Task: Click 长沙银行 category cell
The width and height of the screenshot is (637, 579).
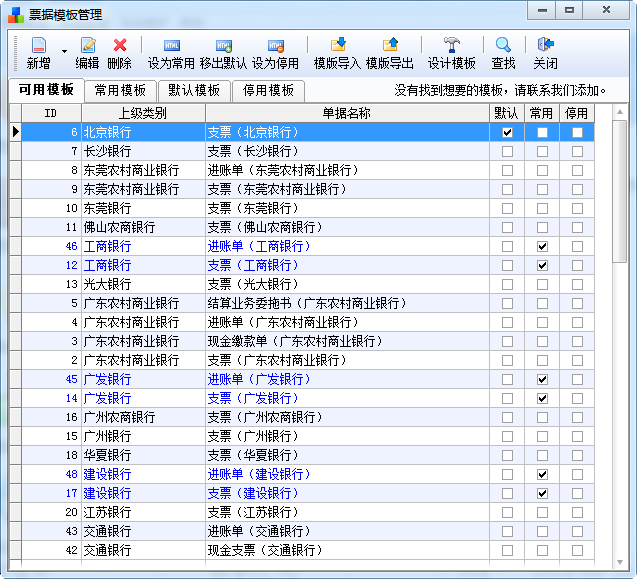Action: 143,152
